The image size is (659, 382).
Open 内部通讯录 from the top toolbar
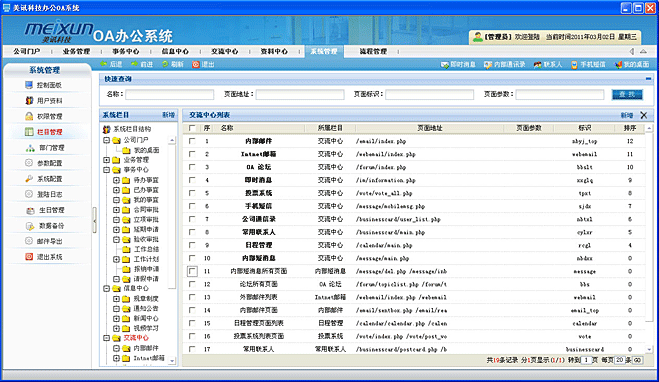505,64
